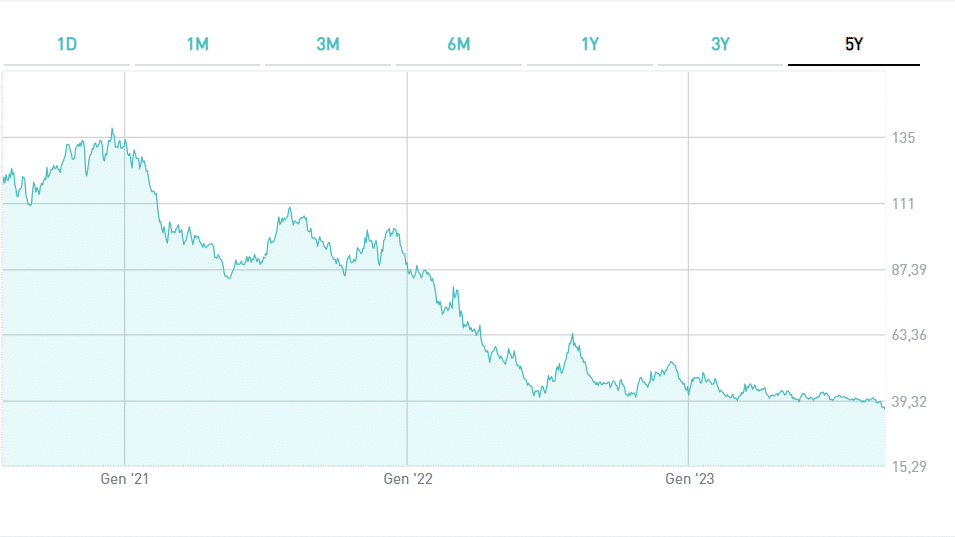Select the 1M range tab
955x537 pixels.
pos(198,44)
